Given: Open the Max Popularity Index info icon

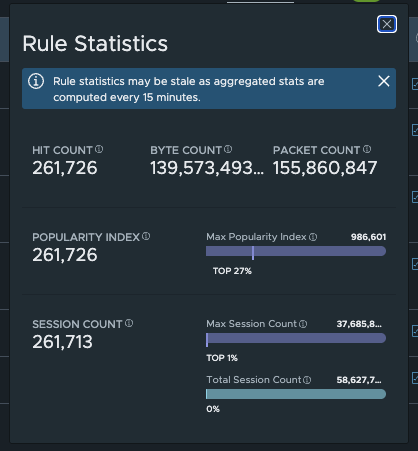Looking at the screenshot, I should pos(313,237).
